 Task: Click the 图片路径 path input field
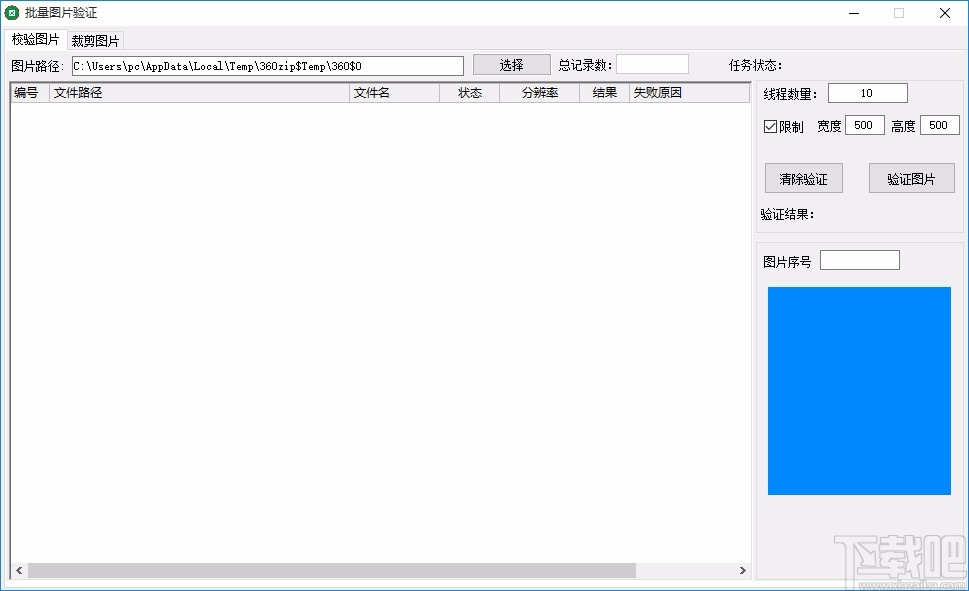coord(265,64)
